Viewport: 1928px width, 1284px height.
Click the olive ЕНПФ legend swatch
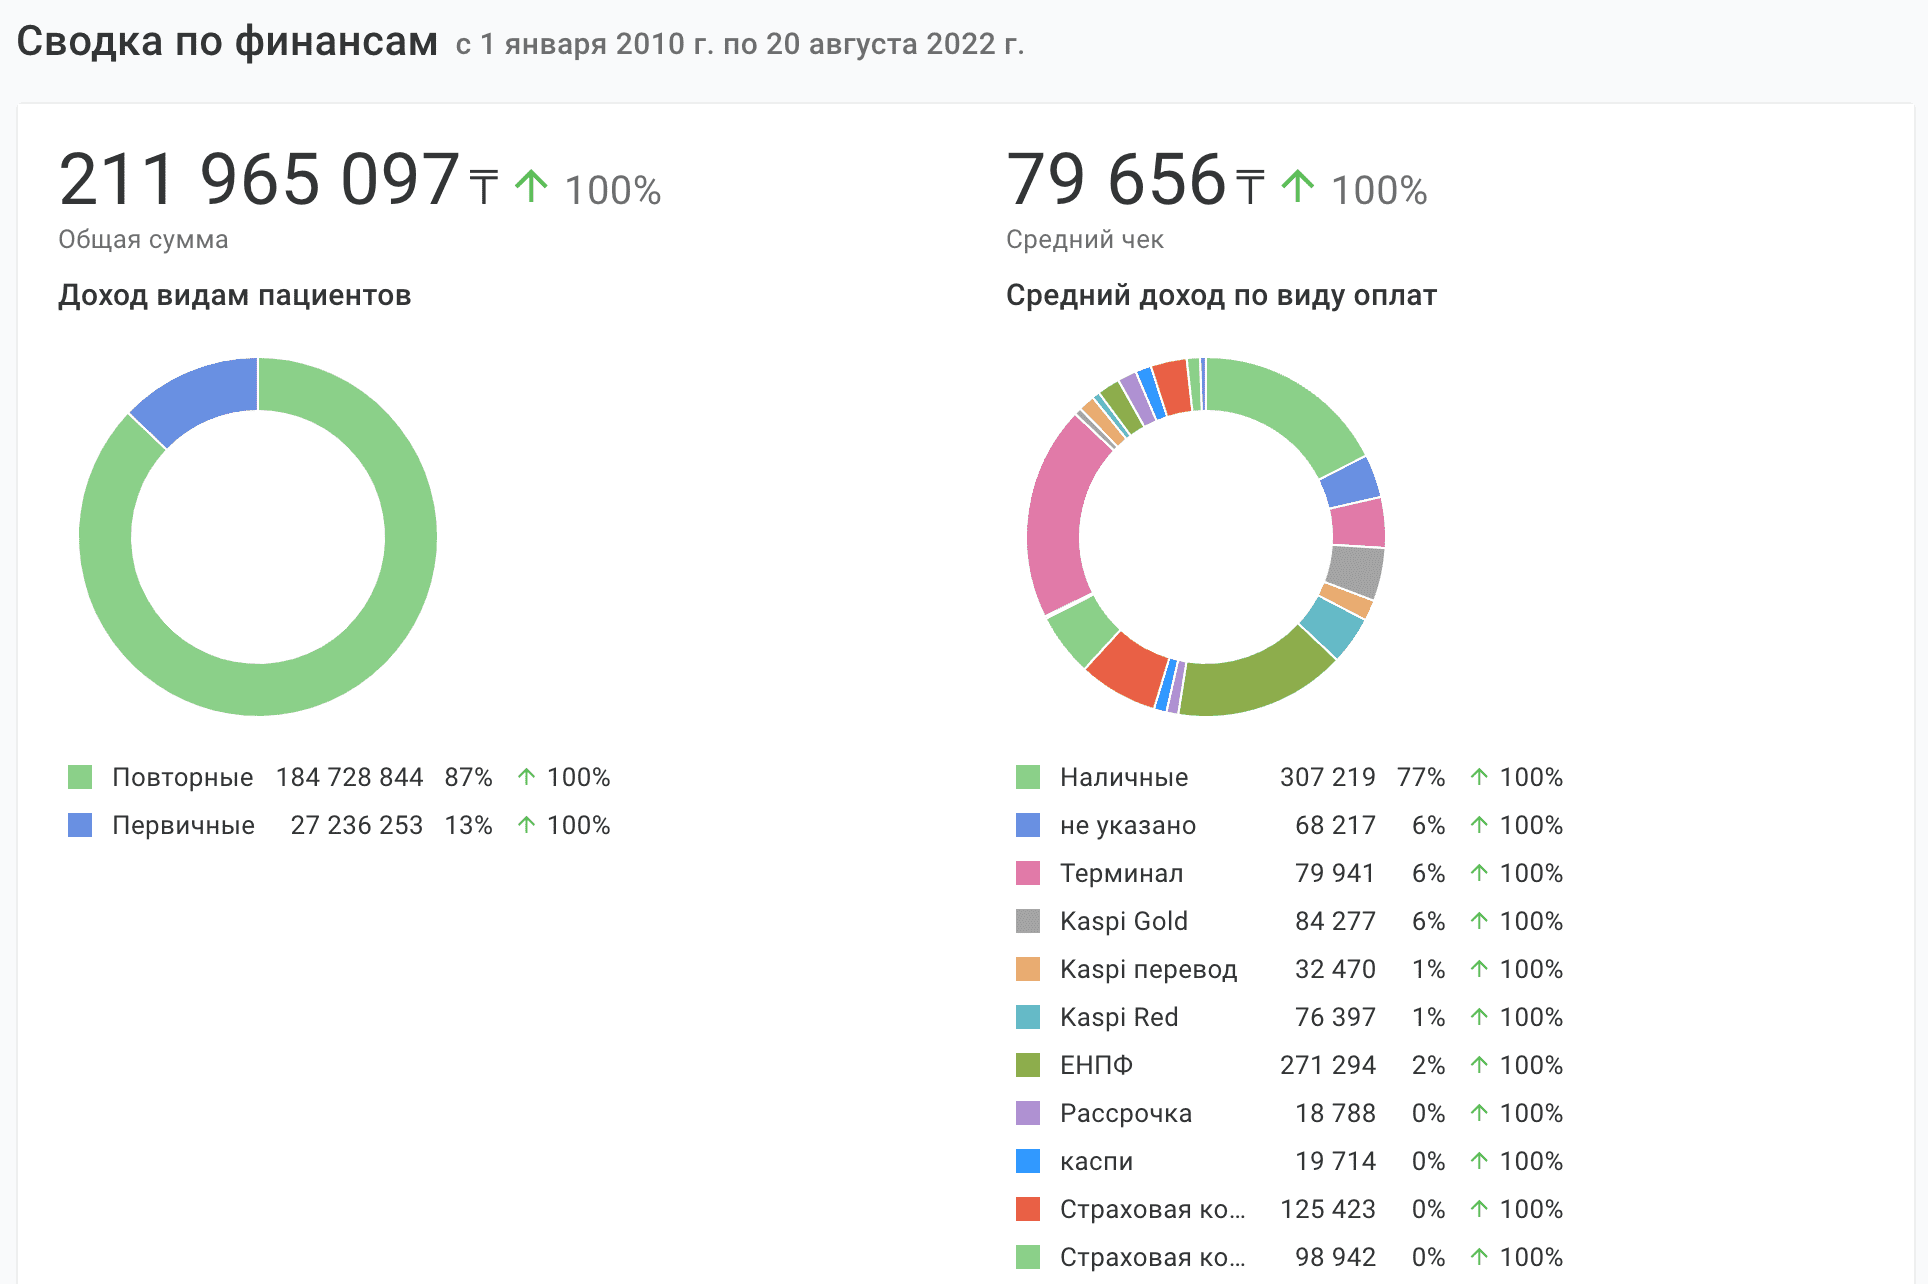1027,1065
